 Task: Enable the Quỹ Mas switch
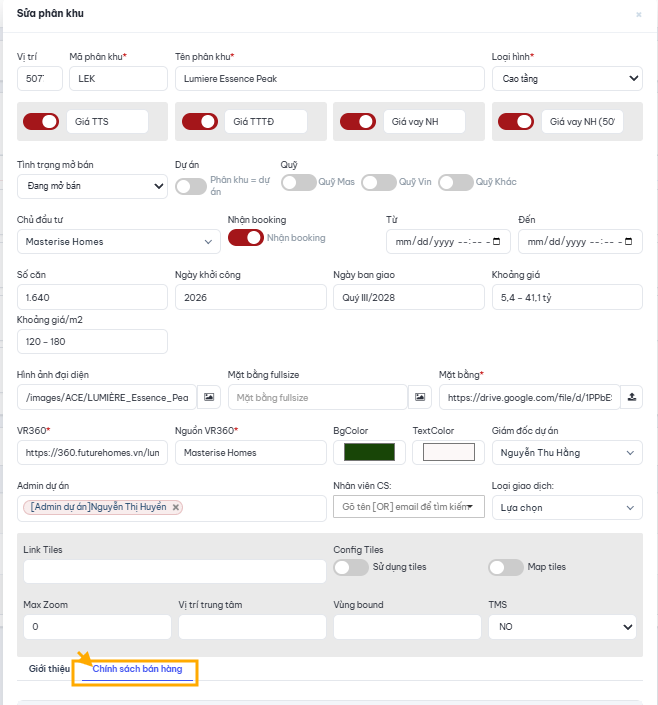point(299,182)
